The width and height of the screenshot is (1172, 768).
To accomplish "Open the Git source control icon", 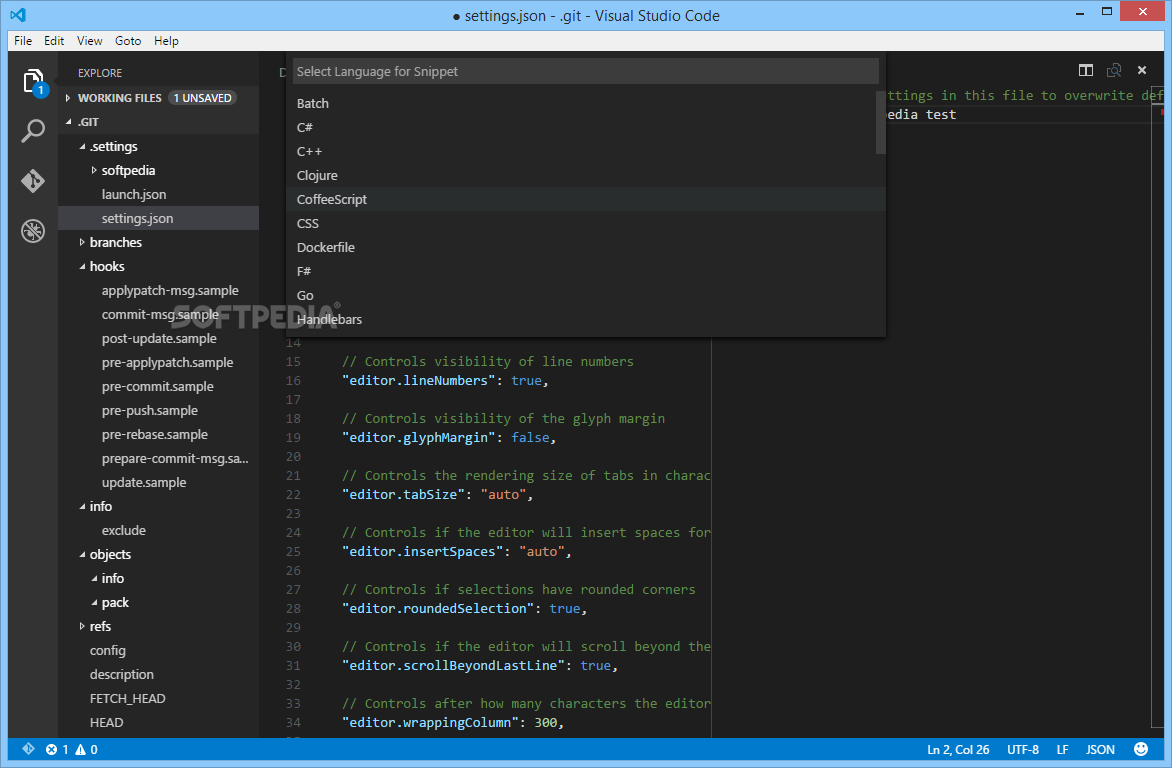I will (x=33, y=181).
